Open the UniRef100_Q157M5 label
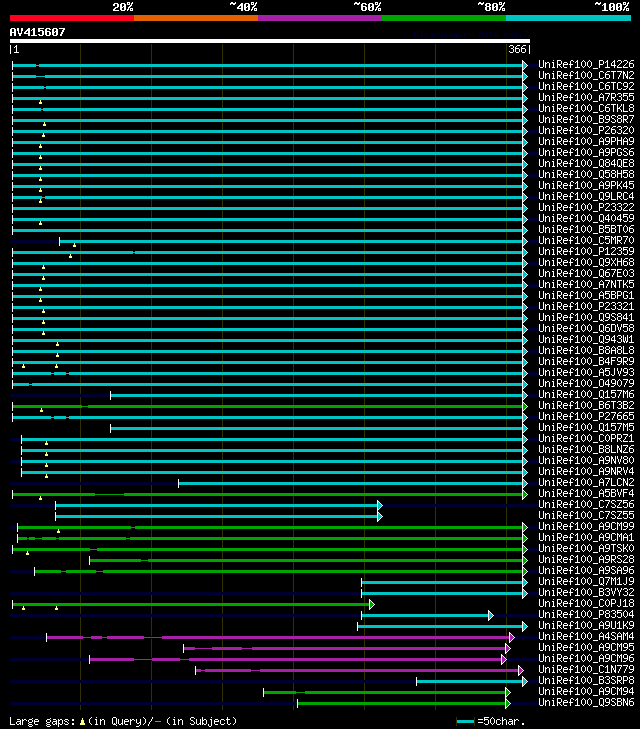Screen dimensions: 640x729 tap(586, 428)
